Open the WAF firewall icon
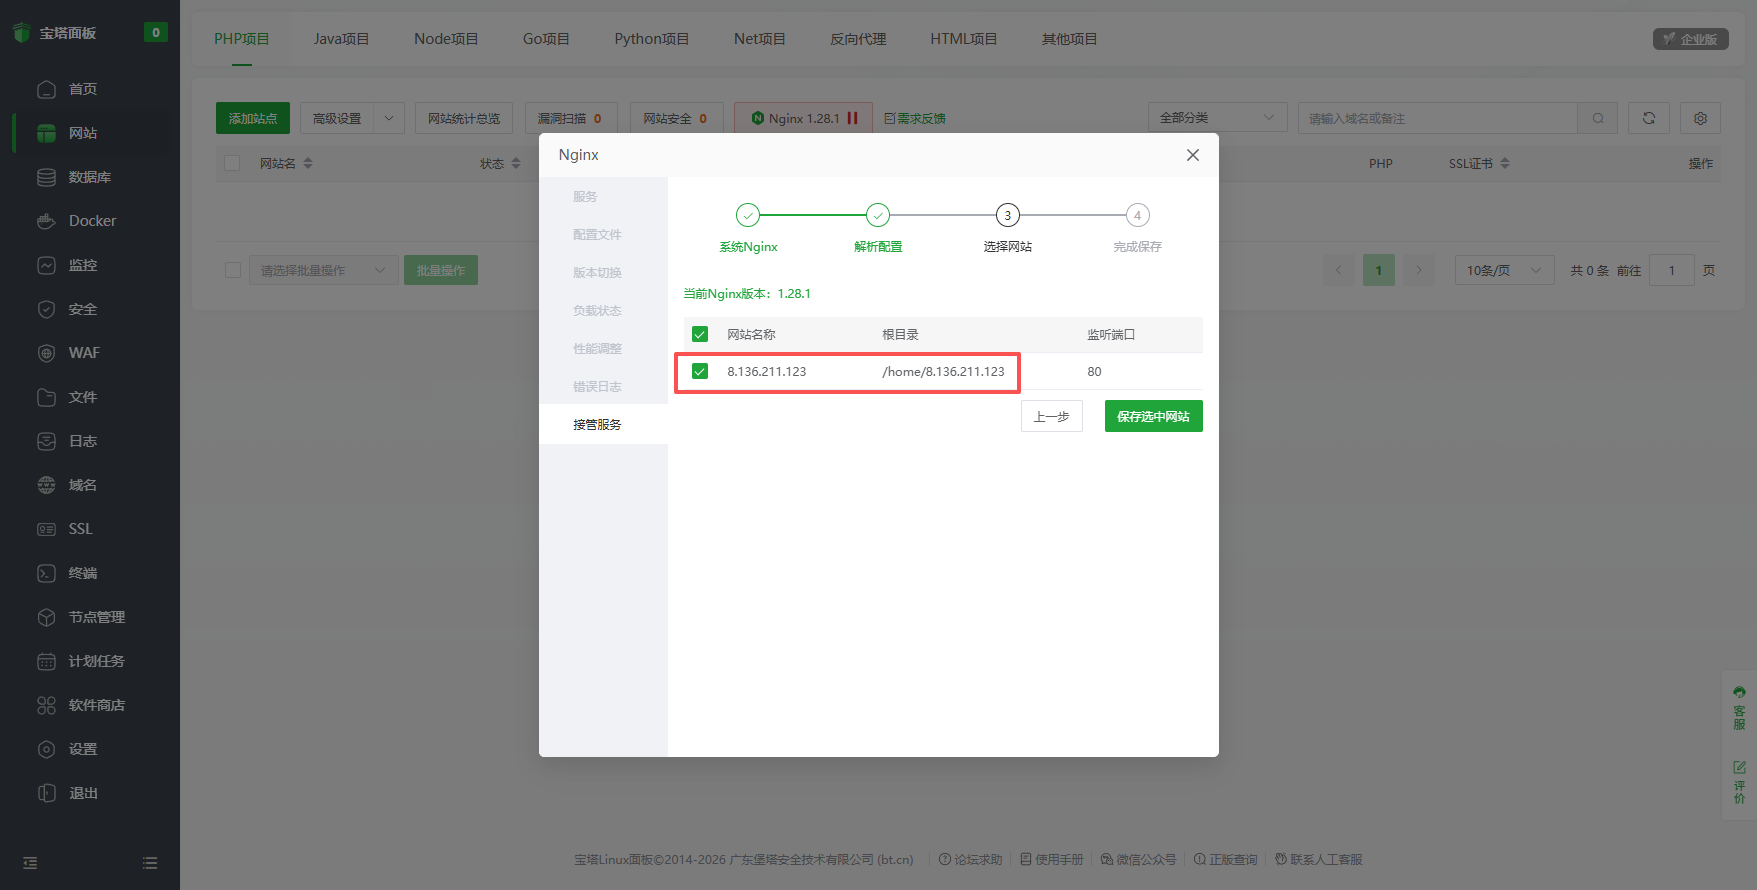1757x890 pixels. click(46, 353)
